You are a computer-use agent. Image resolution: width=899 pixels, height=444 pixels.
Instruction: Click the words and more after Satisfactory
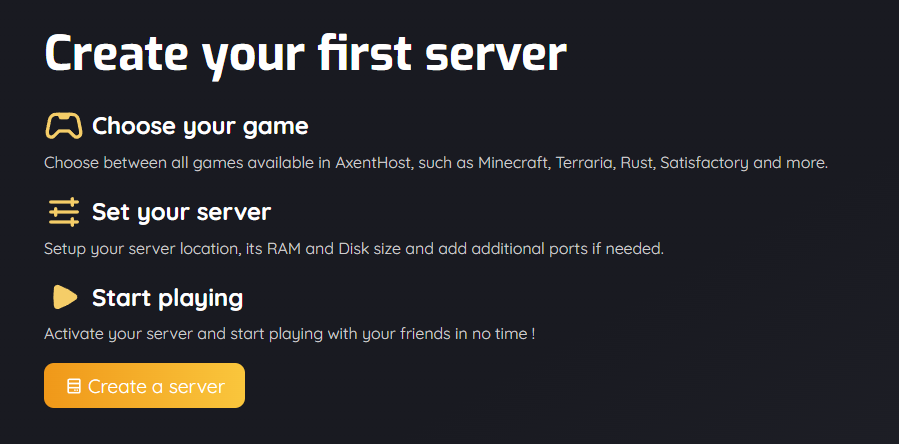tap(791, 163)
